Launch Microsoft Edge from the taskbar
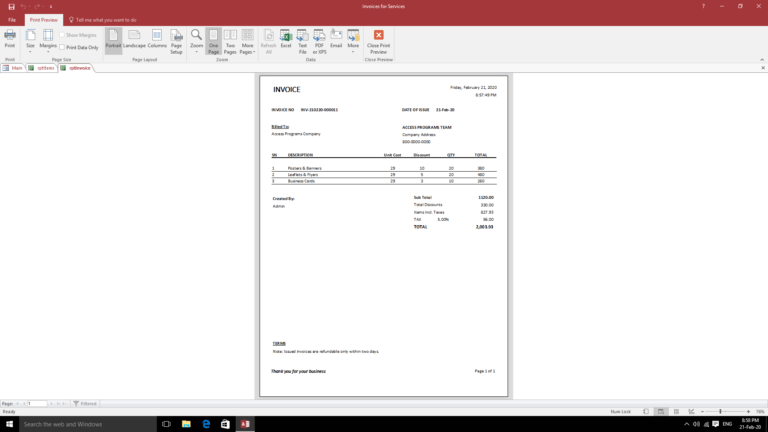 [x=206, y=424]
